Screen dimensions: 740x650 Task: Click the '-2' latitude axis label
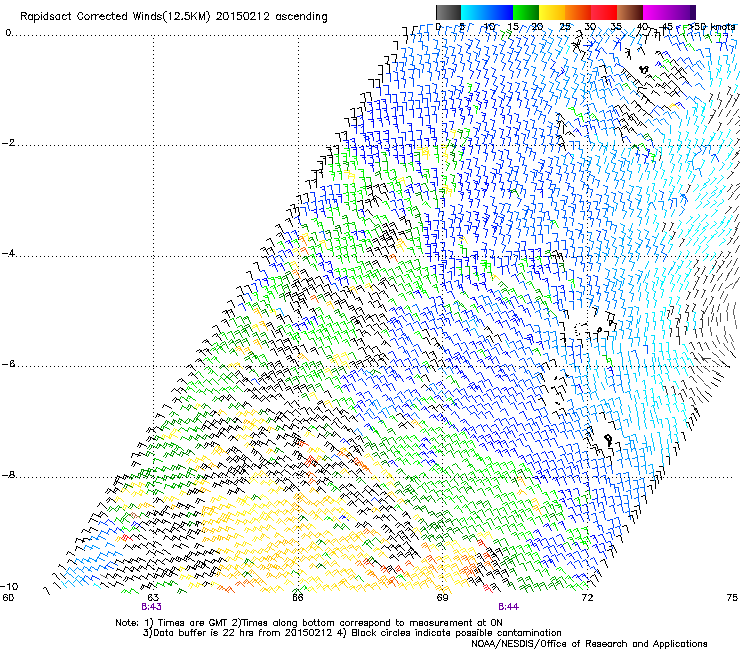click(9, 143)
